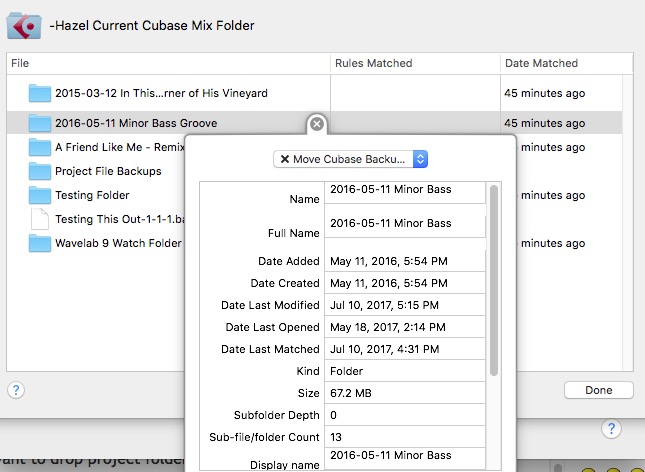Click the Cubase folder icon in the header
Image resolution: width=645 pixels, height=472 pixels.
[x=24, y=26]
